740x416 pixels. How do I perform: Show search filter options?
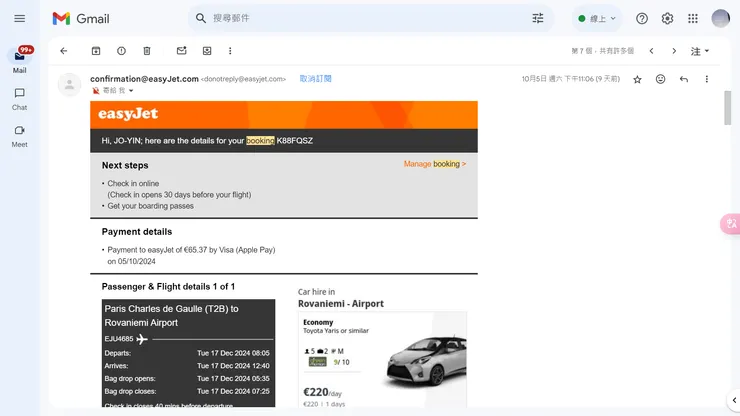[538, 18]
